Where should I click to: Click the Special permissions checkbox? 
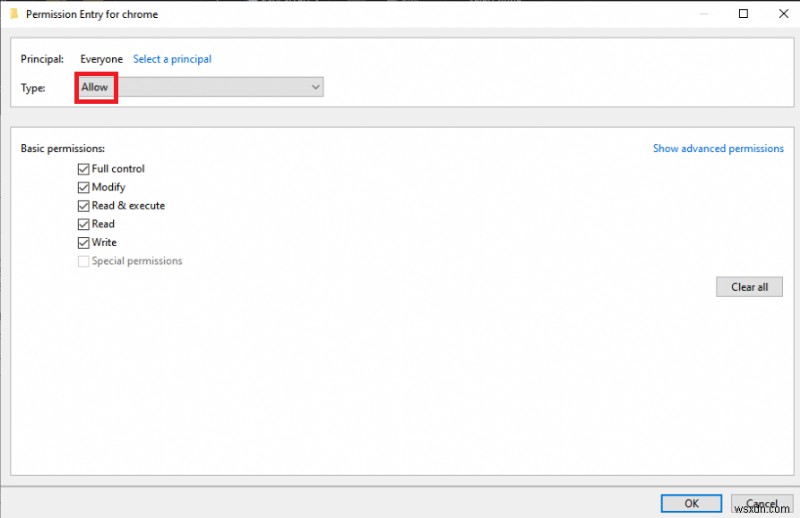coord(83,261)
